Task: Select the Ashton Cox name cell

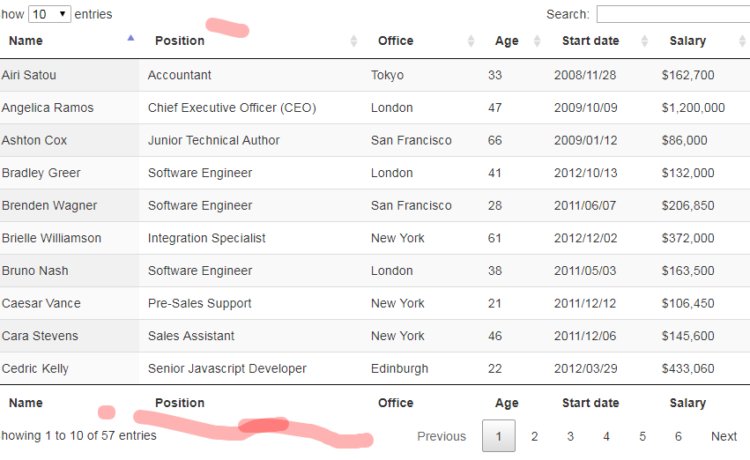Action: [69, 140]
